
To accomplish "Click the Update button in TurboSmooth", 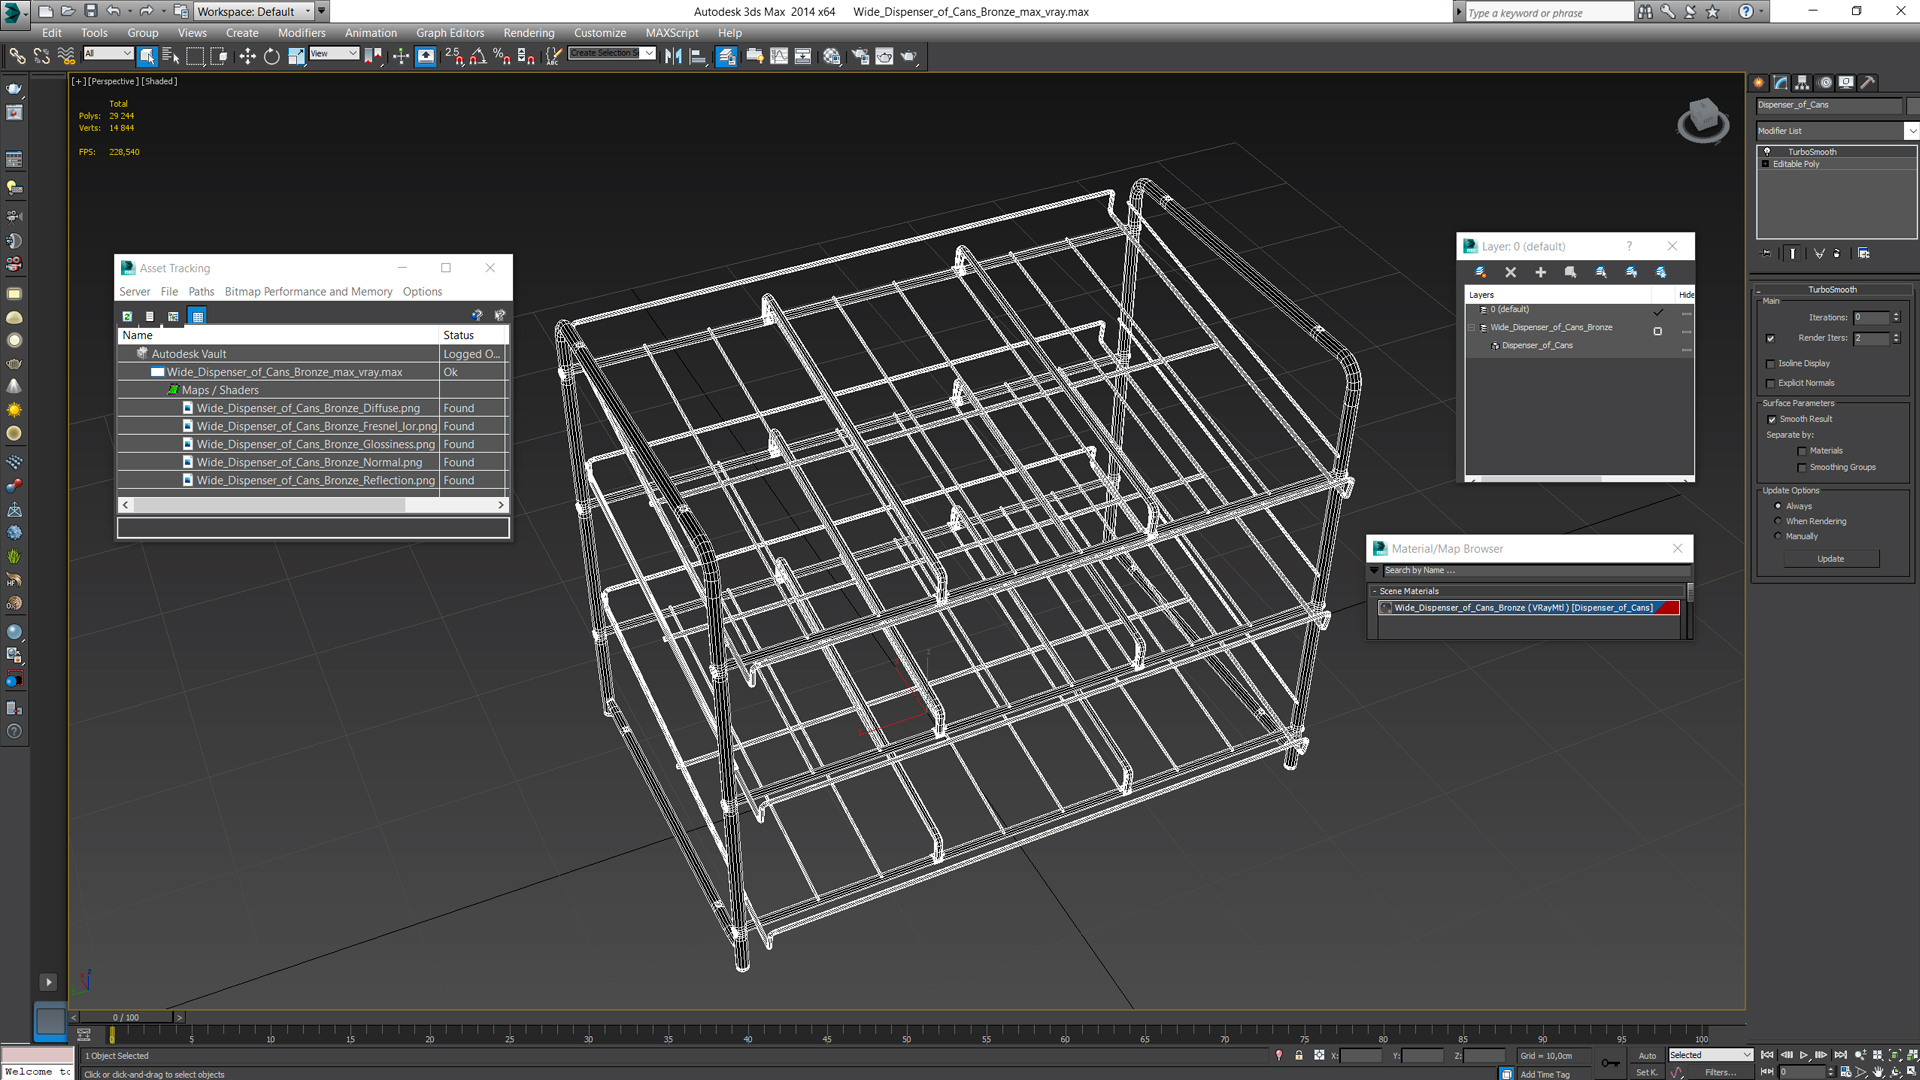I will click(1830, 559).
